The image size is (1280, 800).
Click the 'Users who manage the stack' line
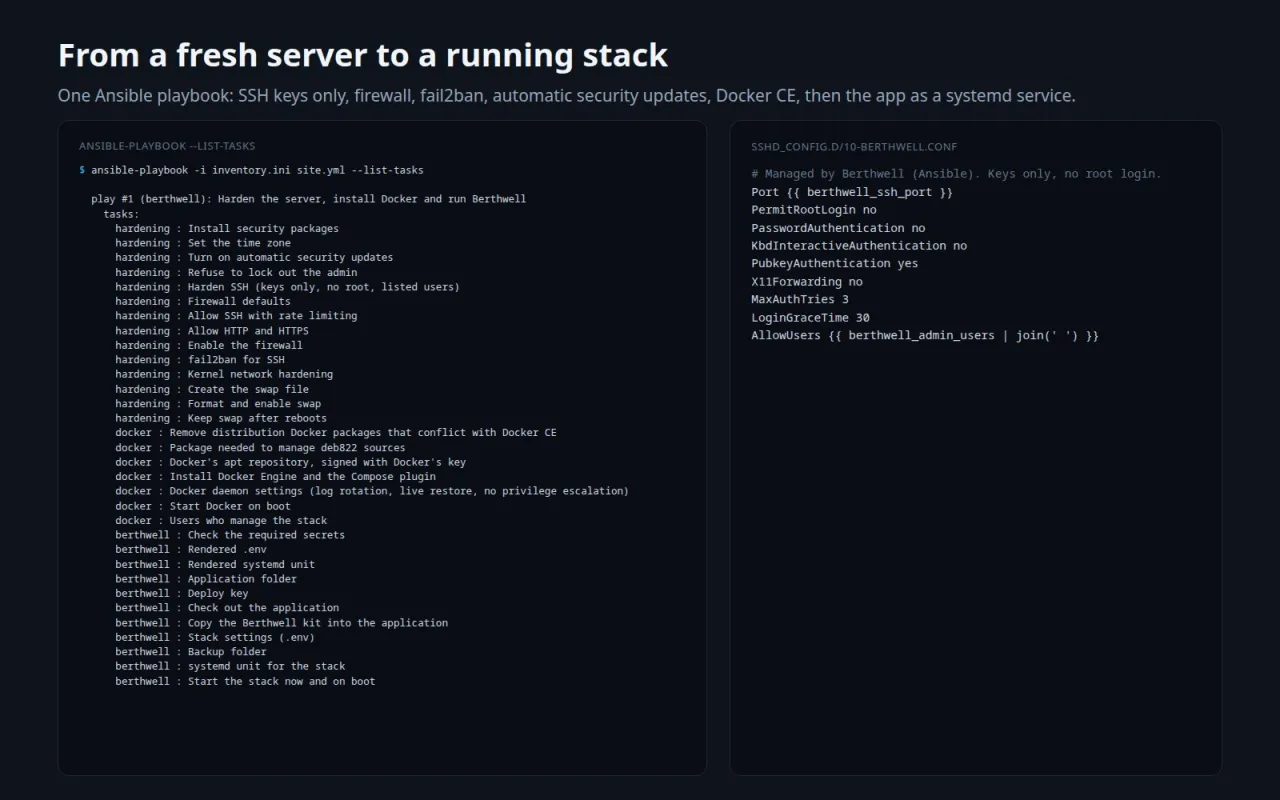tap(221, 520)
